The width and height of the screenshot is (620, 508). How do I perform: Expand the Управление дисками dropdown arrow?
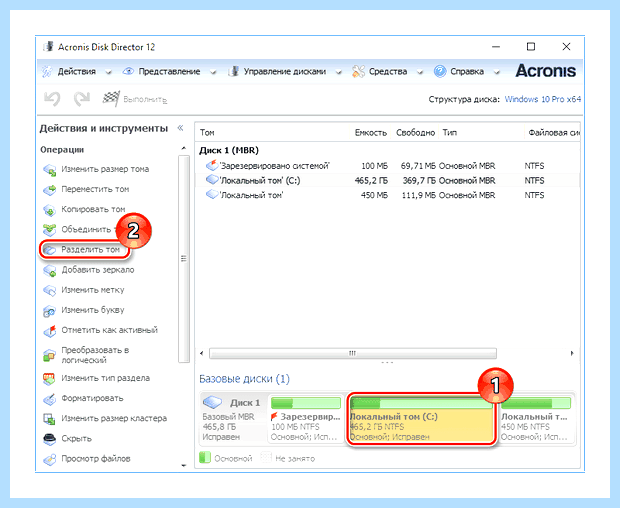(x=338, y=72)
